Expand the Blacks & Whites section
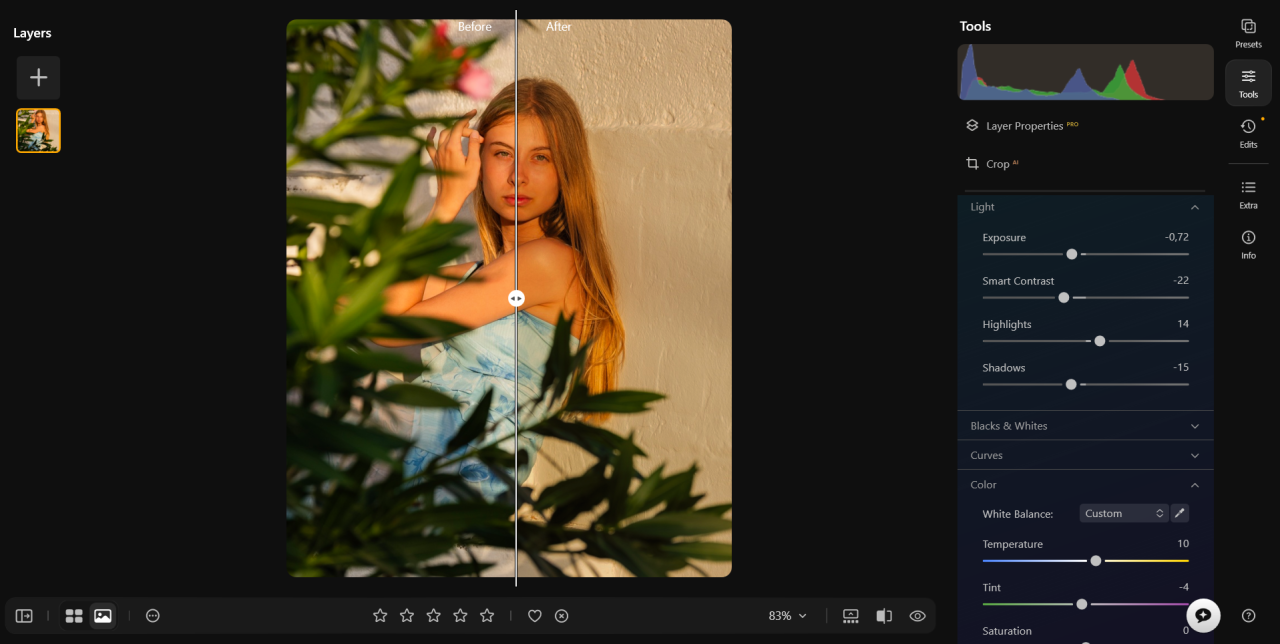The width and height of the screenshot is (1280, 644). (1194, 426)
